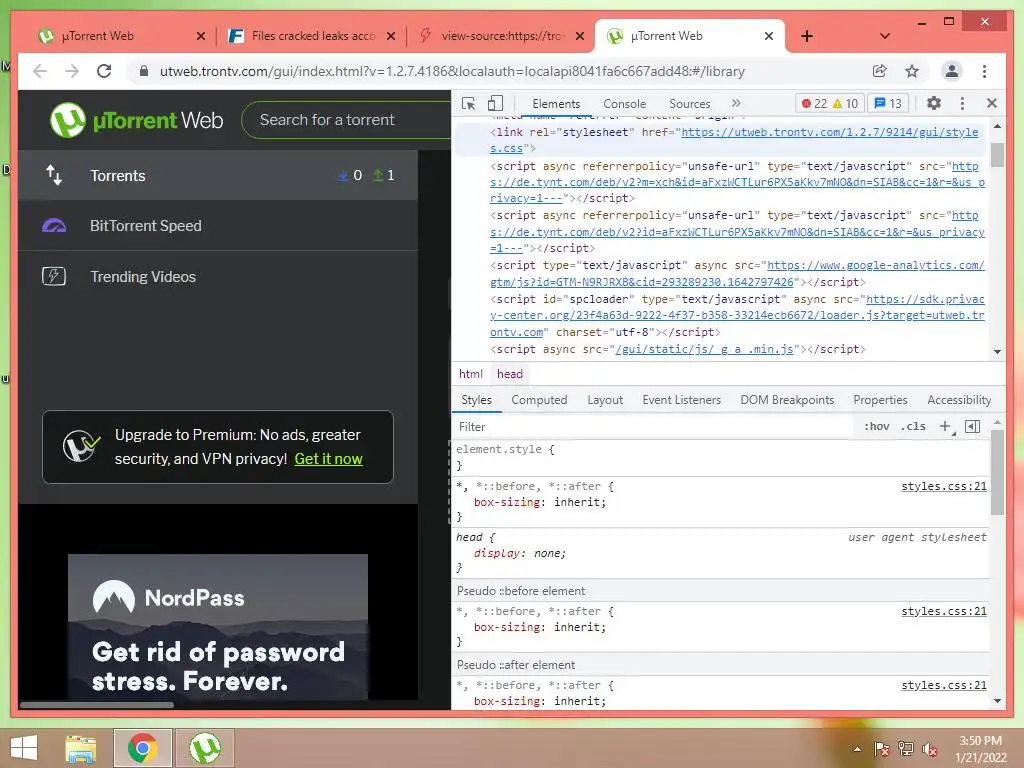Screen dimensions: 1024x768
Task: Switch to the Event Listeners tab
Action: 681,400
